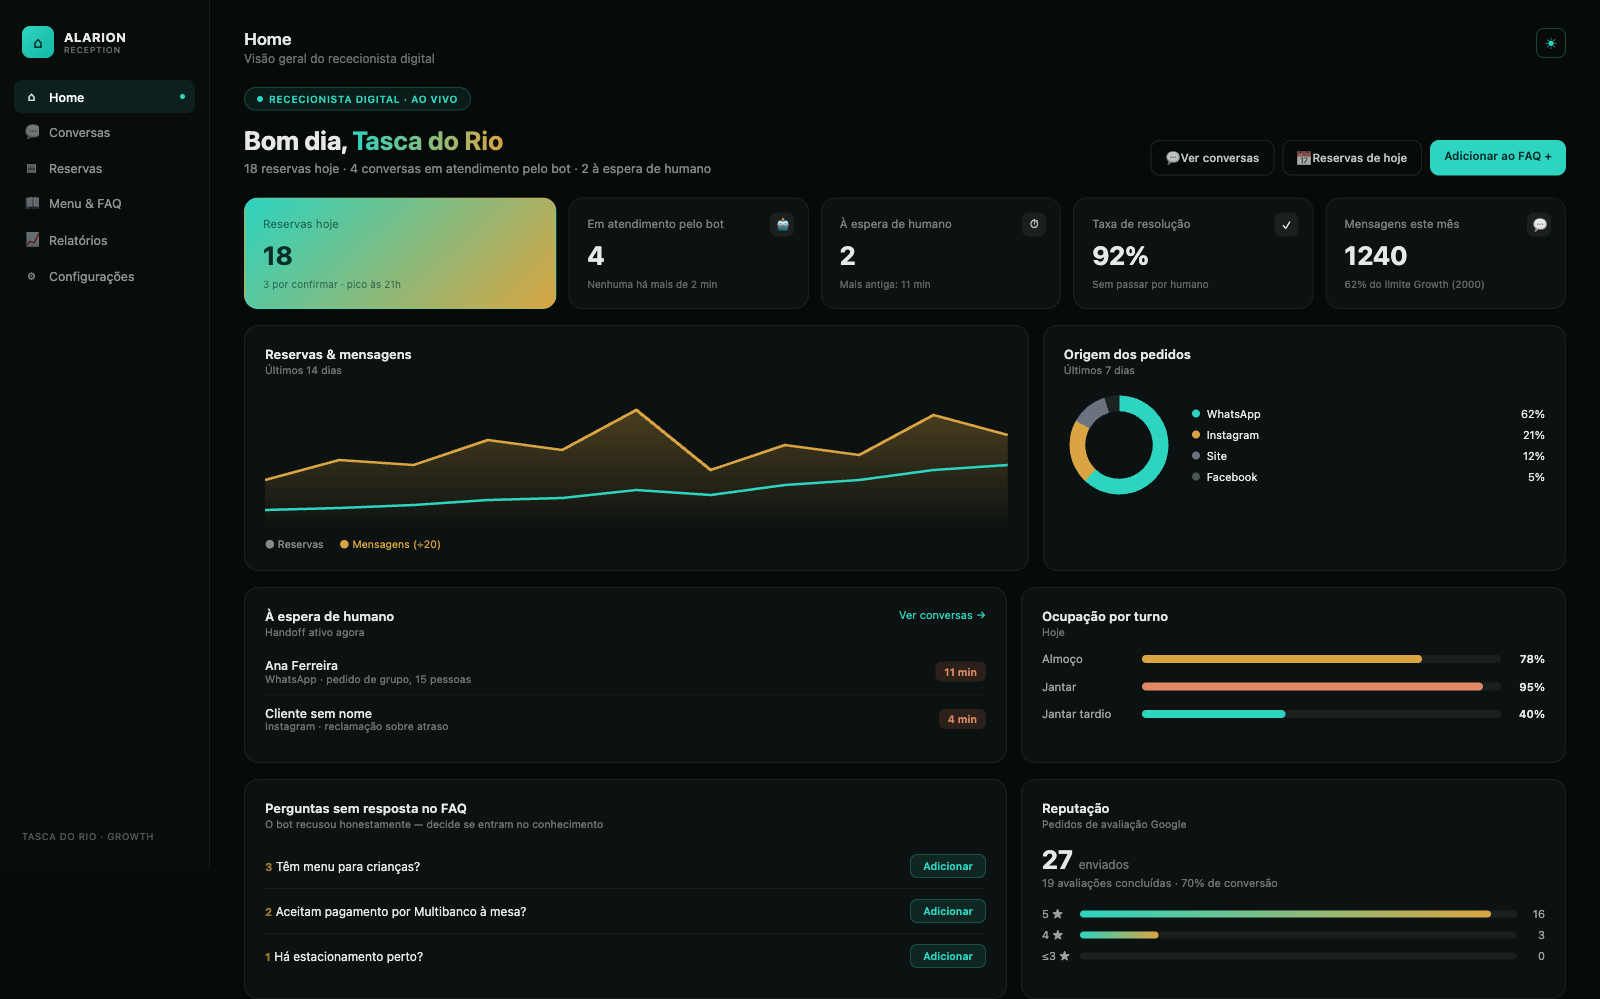Screen dimensions: 1600x999
Task: Click the chat icon on Mensagens este mês card
Action: point(1540,225)
